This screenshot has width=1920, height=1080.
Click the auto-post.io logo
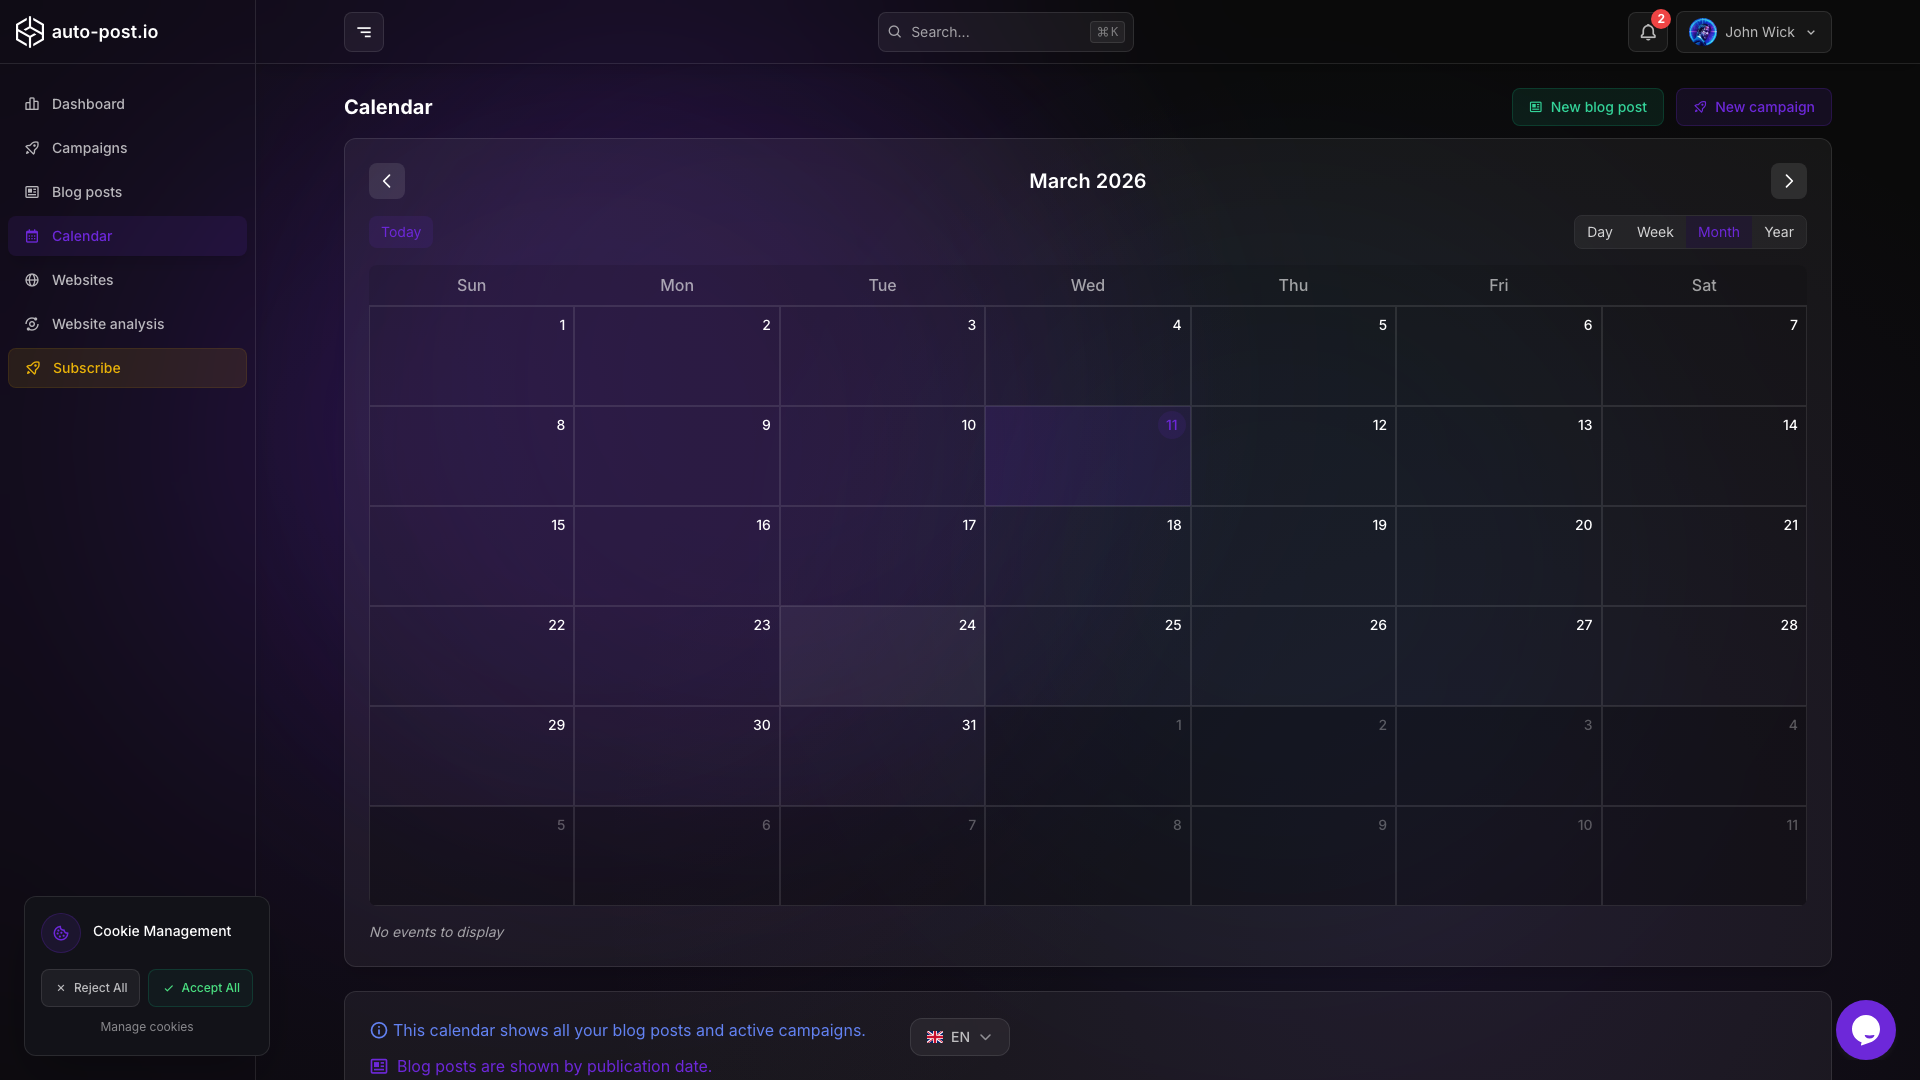88,31
